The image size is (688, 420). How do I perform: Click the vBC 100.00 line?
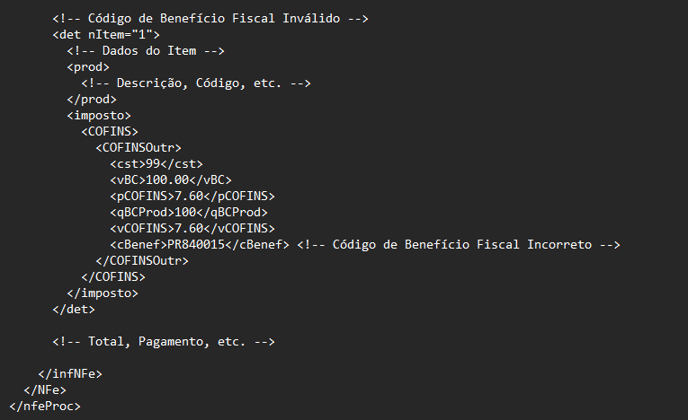171,180
